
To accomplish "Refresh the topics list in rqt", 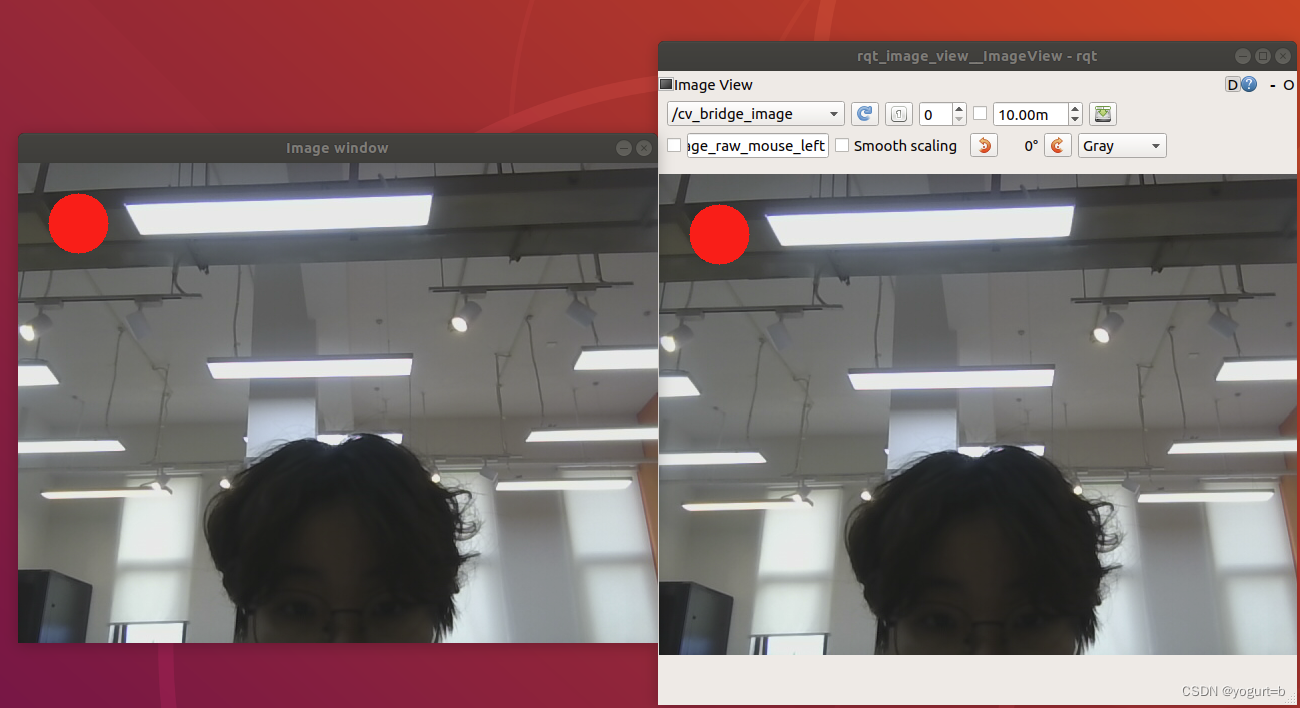I will (865, 114).
